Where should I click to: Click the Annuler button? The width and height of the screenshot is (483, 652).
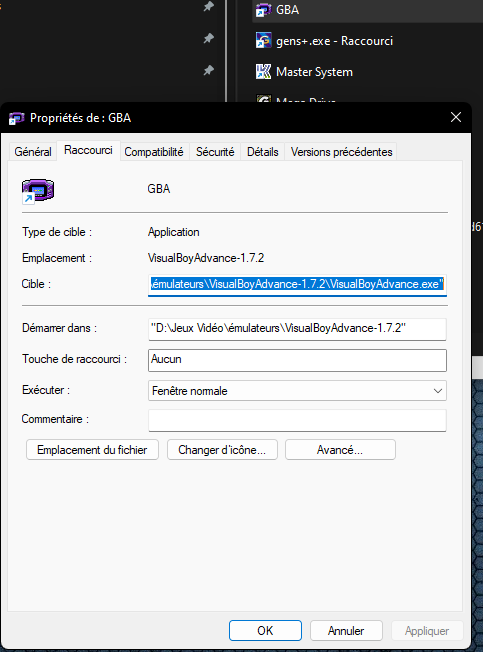coord(346,631)
